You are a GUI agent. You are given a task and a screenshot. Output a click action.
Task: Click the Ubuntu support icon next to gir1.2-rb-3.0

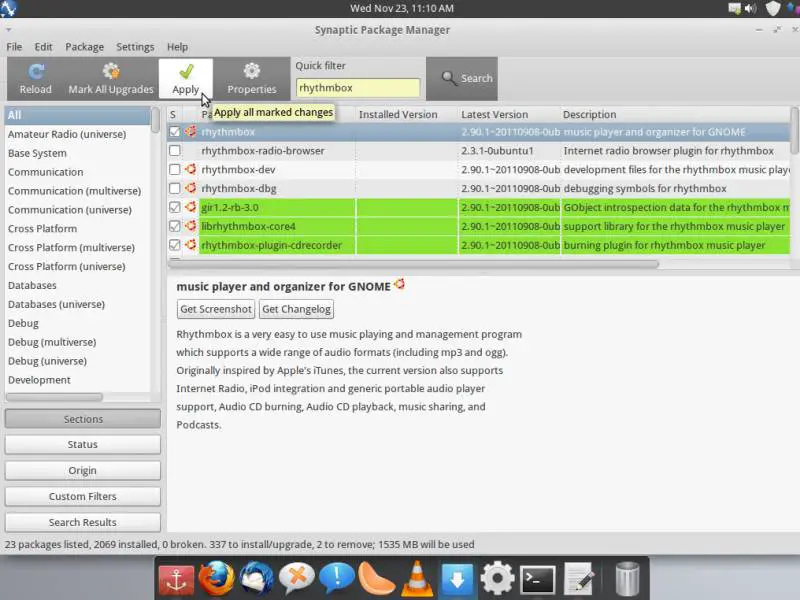pos(191,207)
